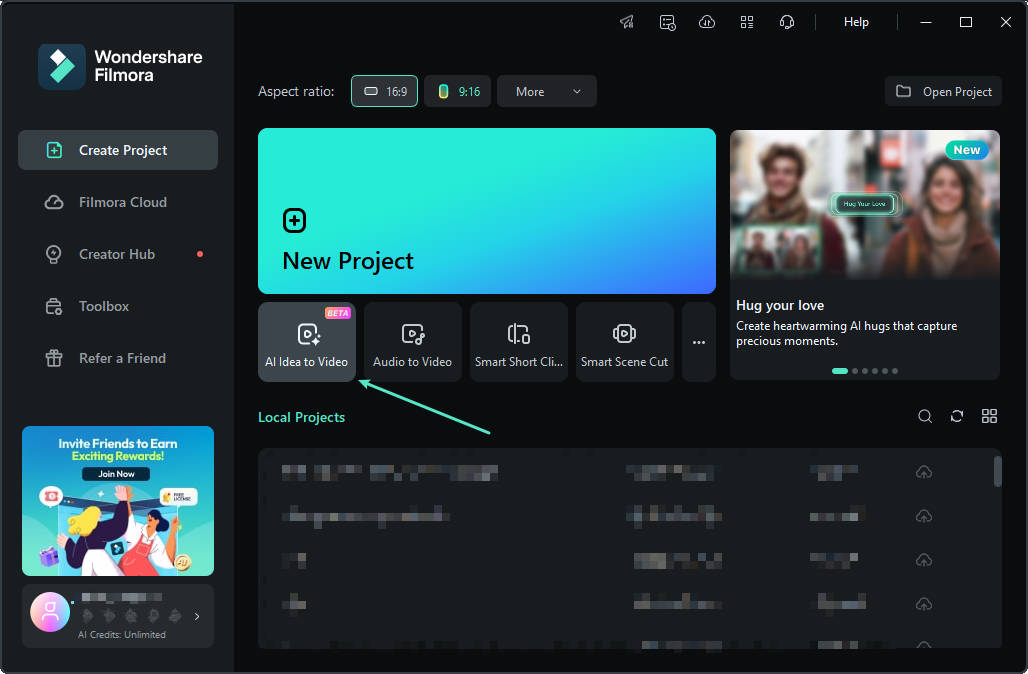Click the Open Project button
Viewport: 1028px width, 674px height.
pyautogui.click(x=943, y=91)
